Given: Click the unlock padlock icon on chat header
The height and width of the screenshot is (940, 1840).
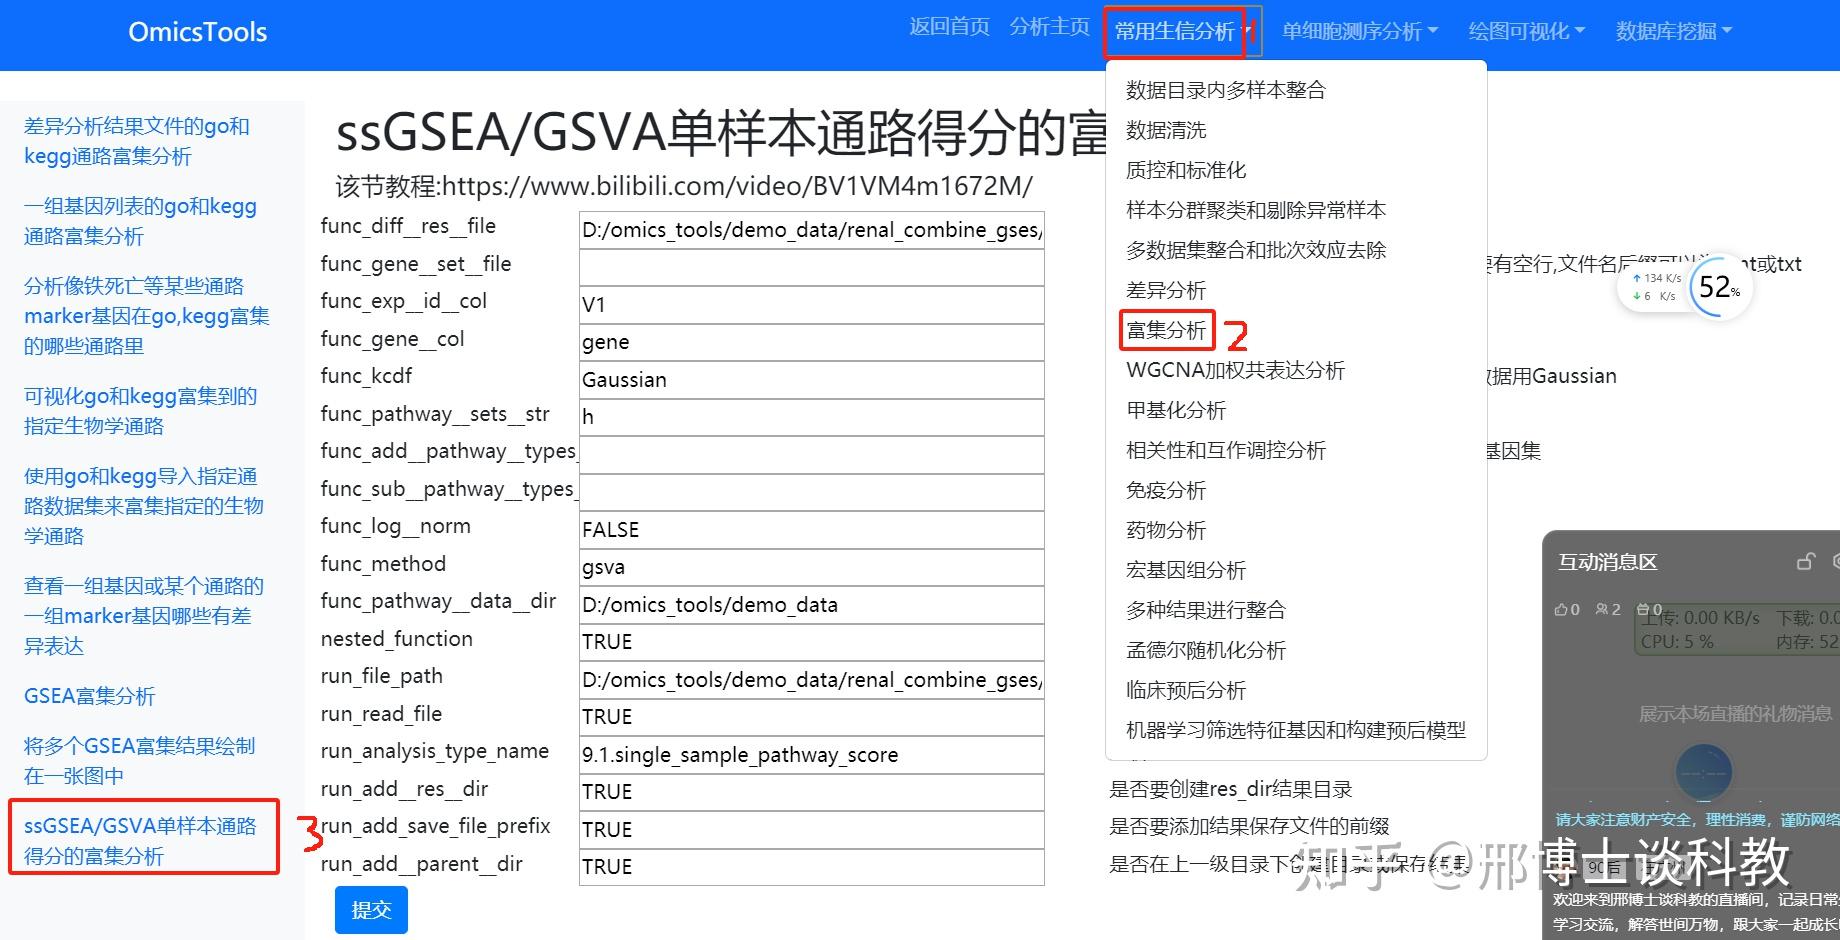Looking at the screenshot, I should (x=1806, y=562).
